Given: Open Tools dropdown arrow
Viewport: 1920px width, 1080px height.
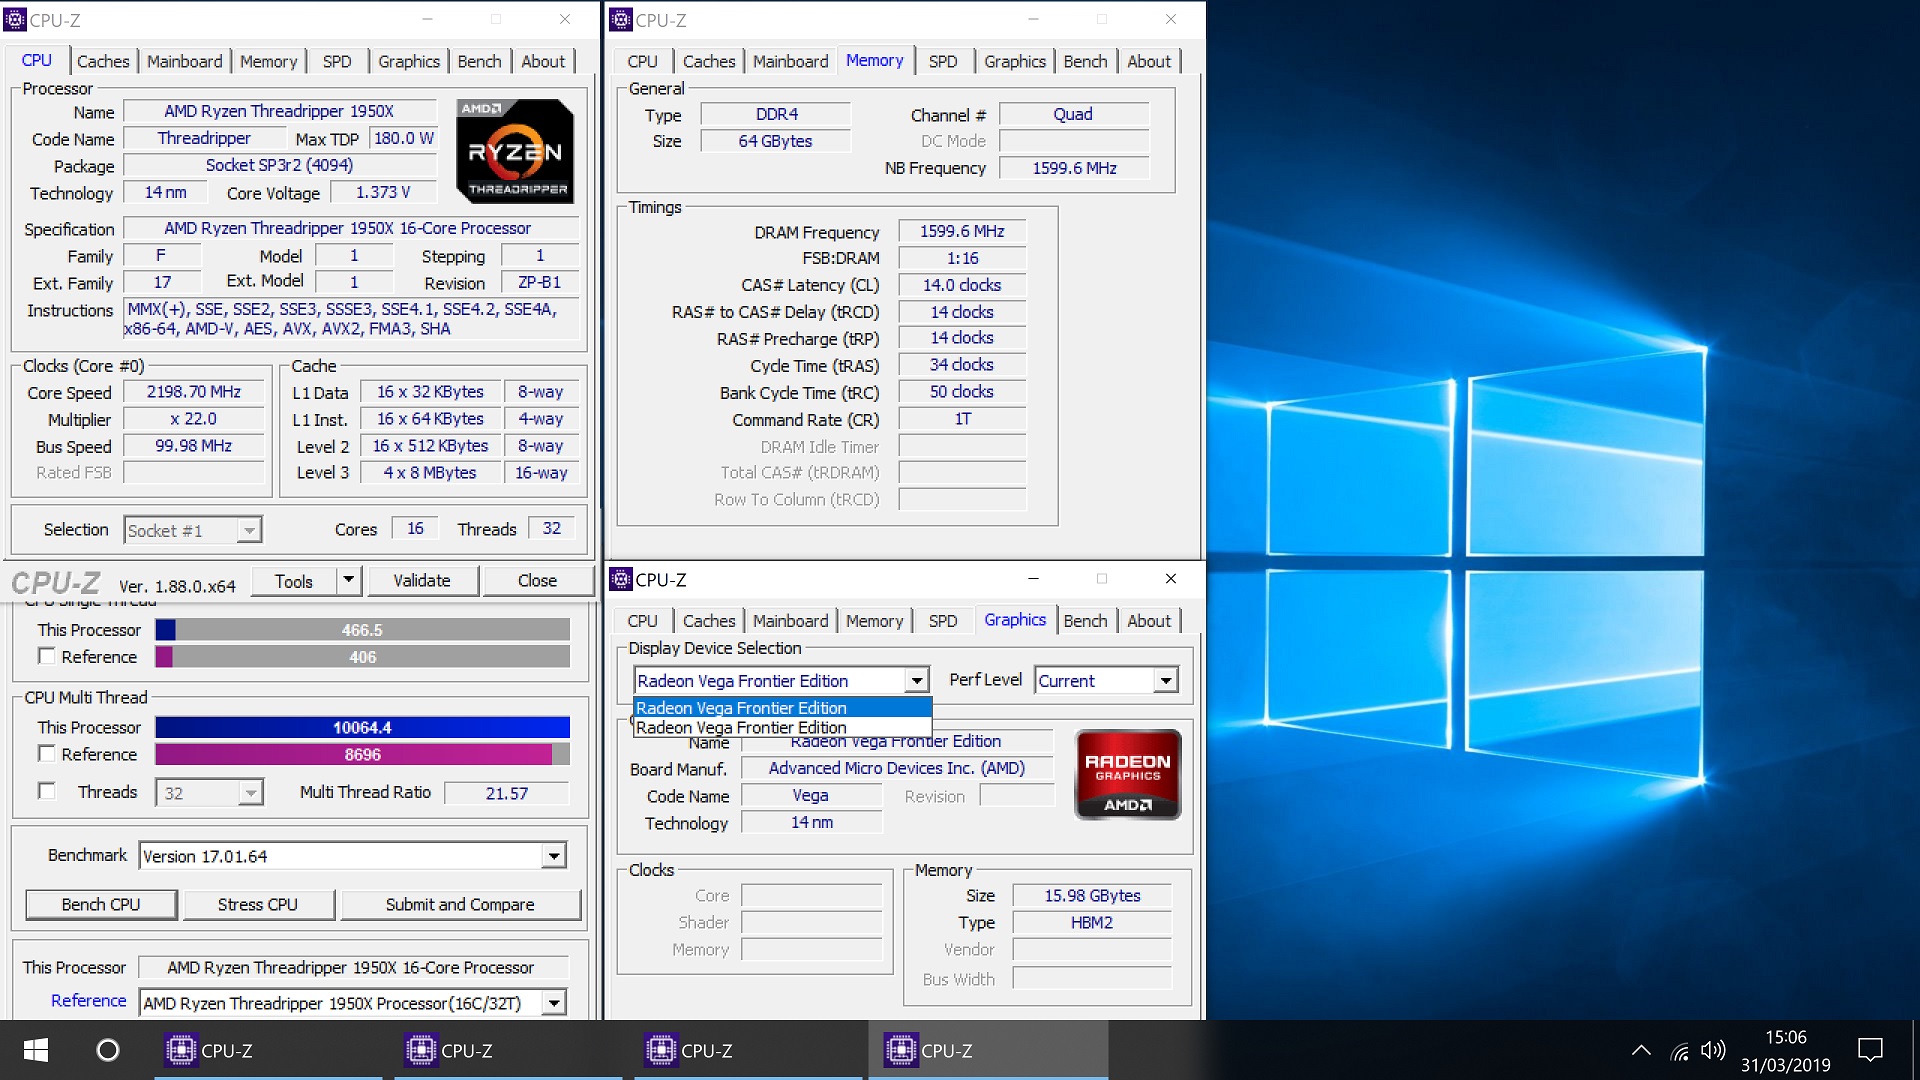Looking at the screenshot, I should 348,580.
